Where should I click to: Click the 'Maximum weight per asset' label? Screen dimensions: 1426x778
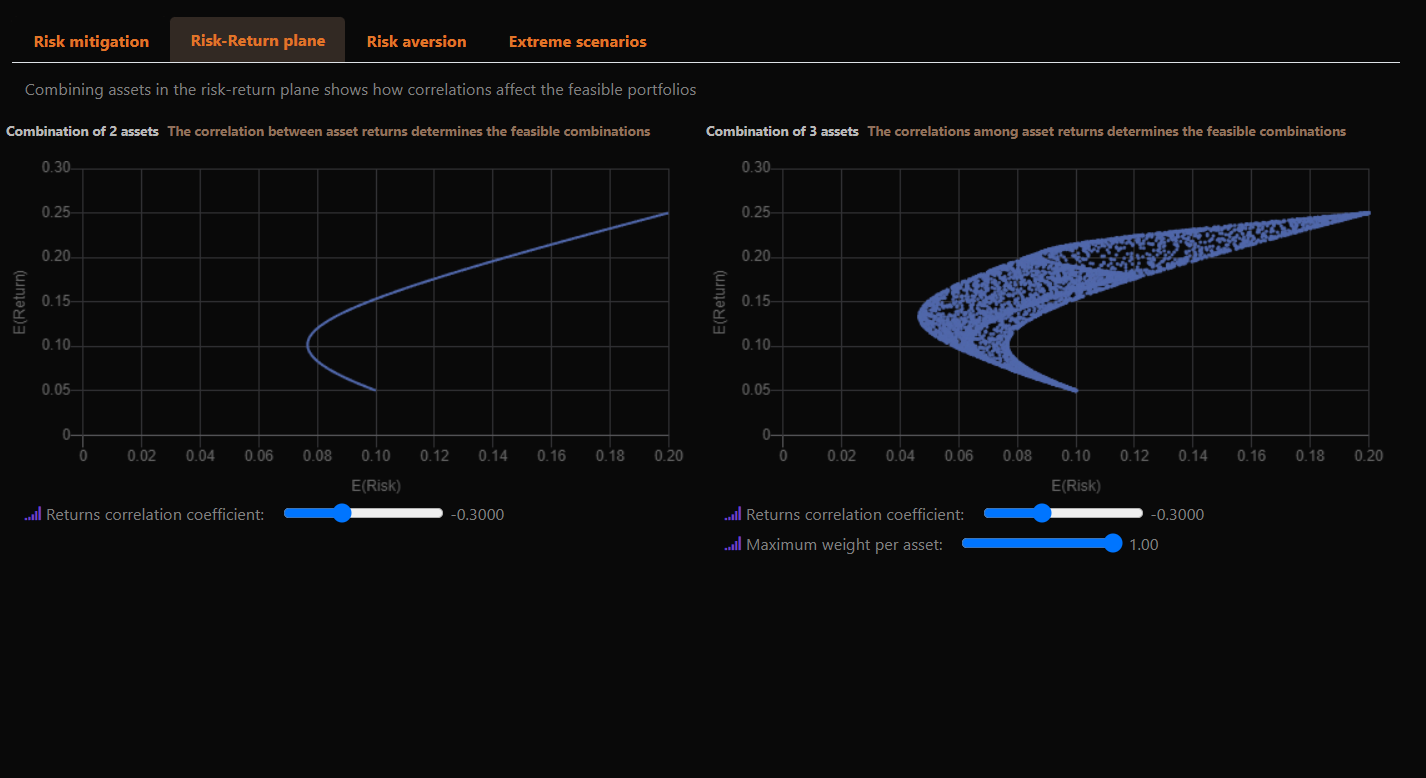pos(844,545)
